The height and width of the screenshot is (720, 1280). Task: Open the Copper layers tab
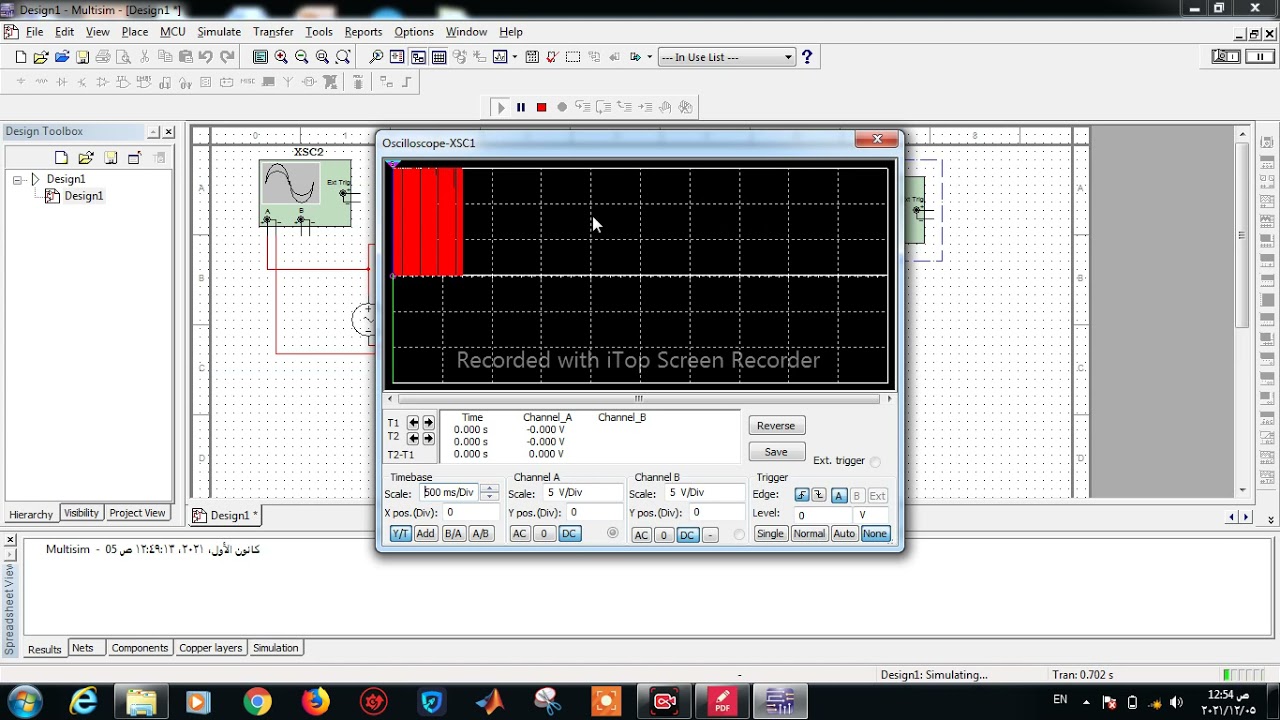pos(210,648)
